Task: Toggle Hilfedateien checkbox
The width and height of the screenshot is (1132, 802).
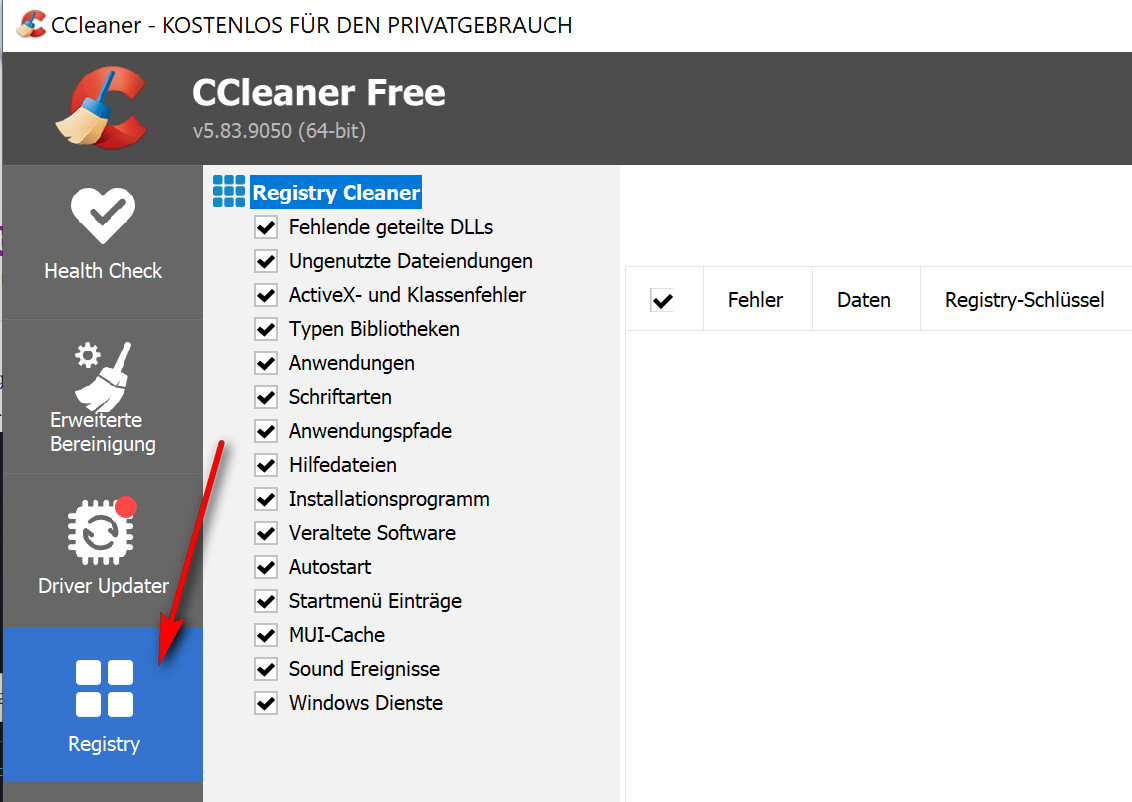Action: coord(266,465)
